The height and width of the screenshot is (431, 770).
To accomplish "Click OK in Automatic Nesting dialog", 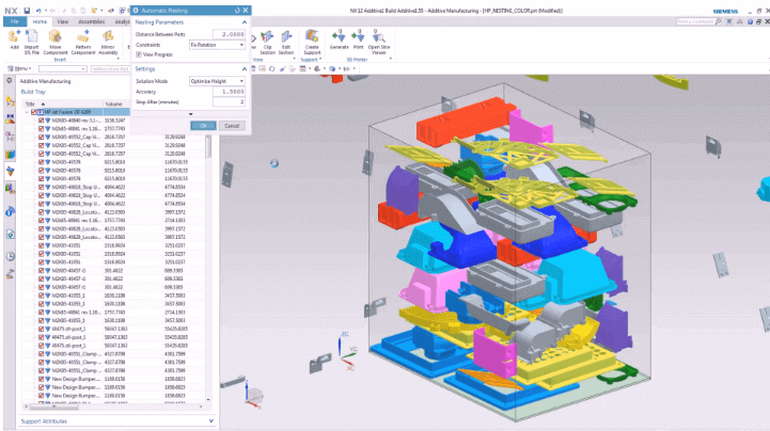I will [203, 126].
